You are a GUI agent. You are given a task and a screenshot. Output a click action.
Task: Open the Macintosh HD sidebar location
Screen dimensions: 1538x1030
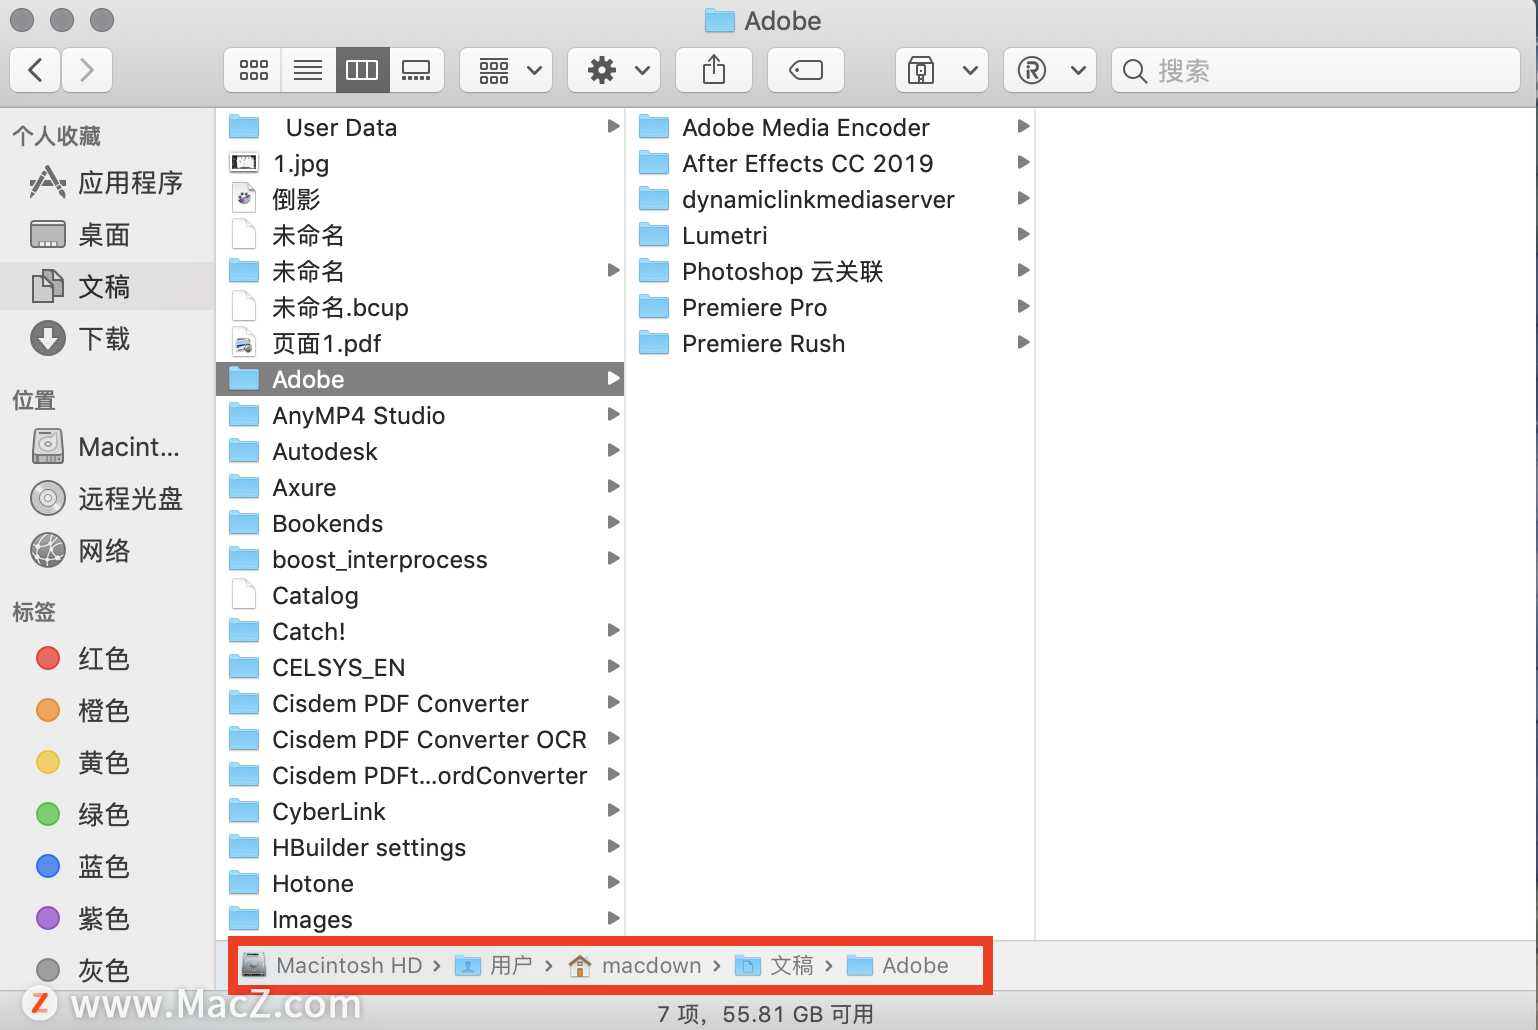tap(105, 447)
